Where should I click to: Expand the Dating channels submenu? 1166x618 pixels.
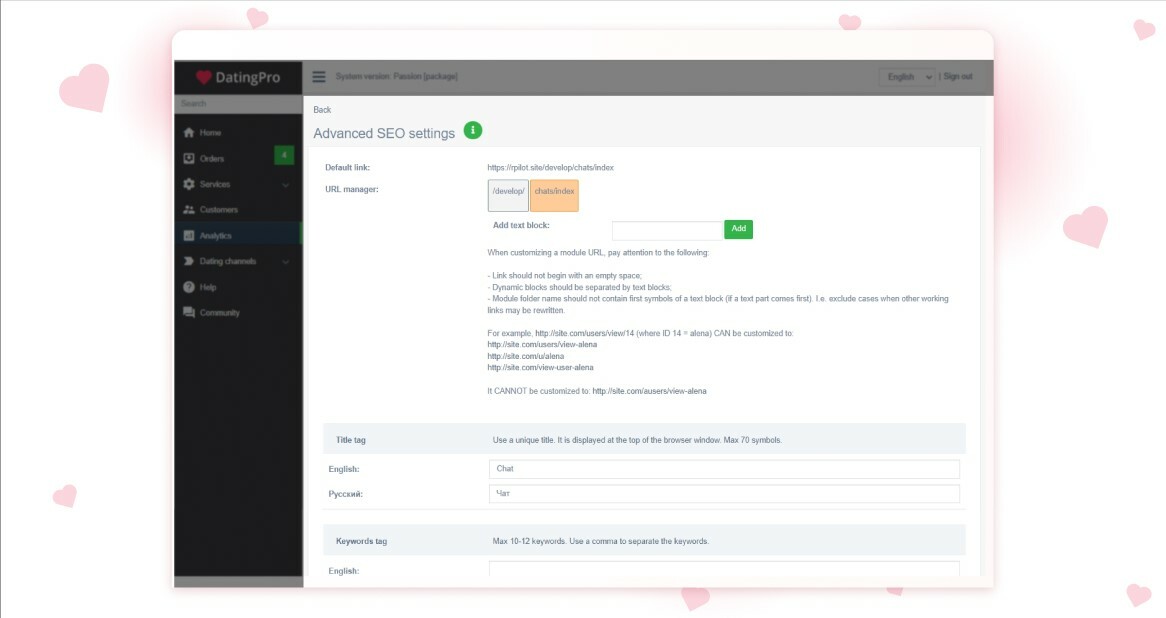click(285, 262)
